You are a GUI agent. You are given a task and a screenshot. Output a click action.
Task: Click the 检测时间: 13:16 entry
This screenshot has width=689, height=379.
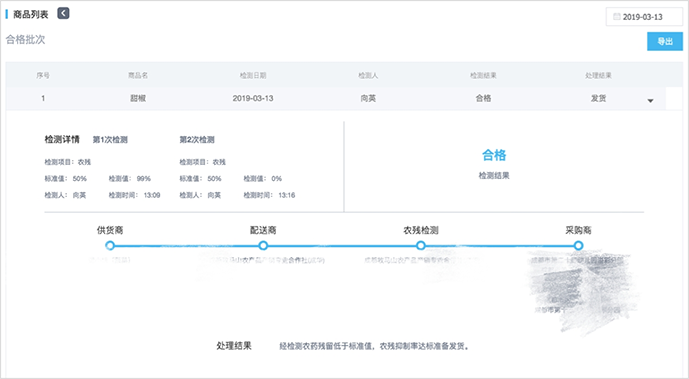point(269,195)
